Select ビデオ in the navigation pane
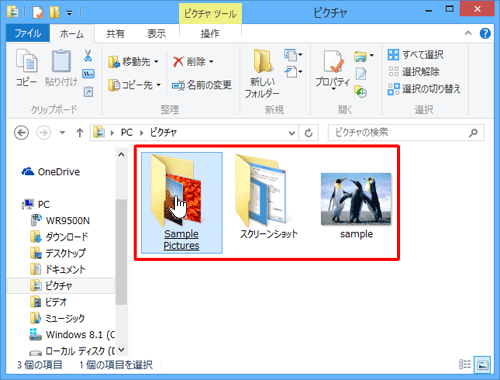Screen dimensions: 500x380 (49, 302)
